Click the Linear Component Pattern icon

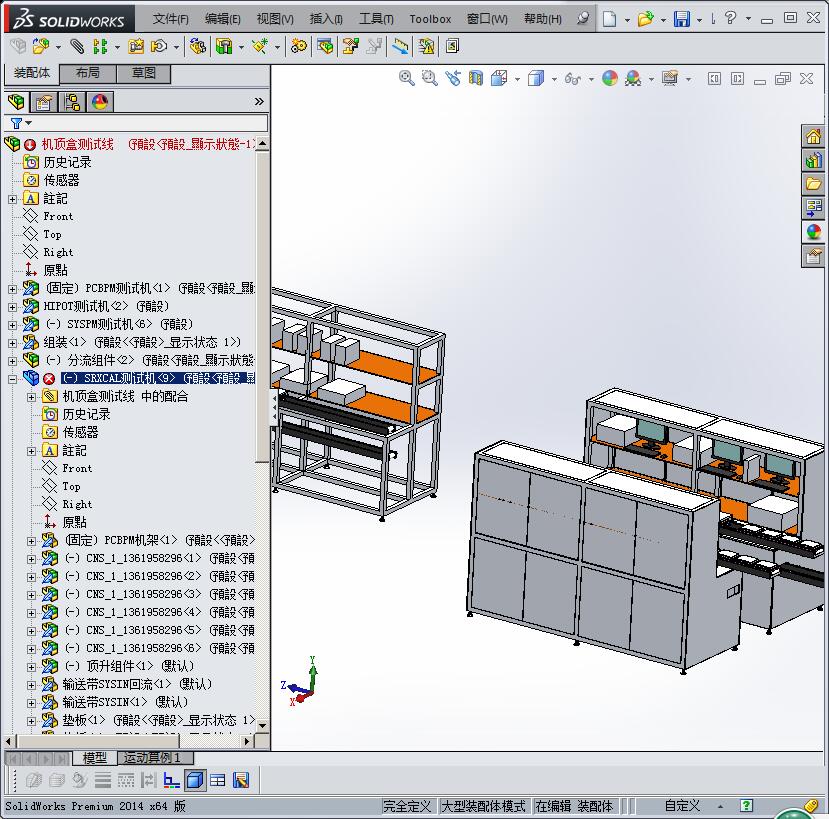click(100, 47)
